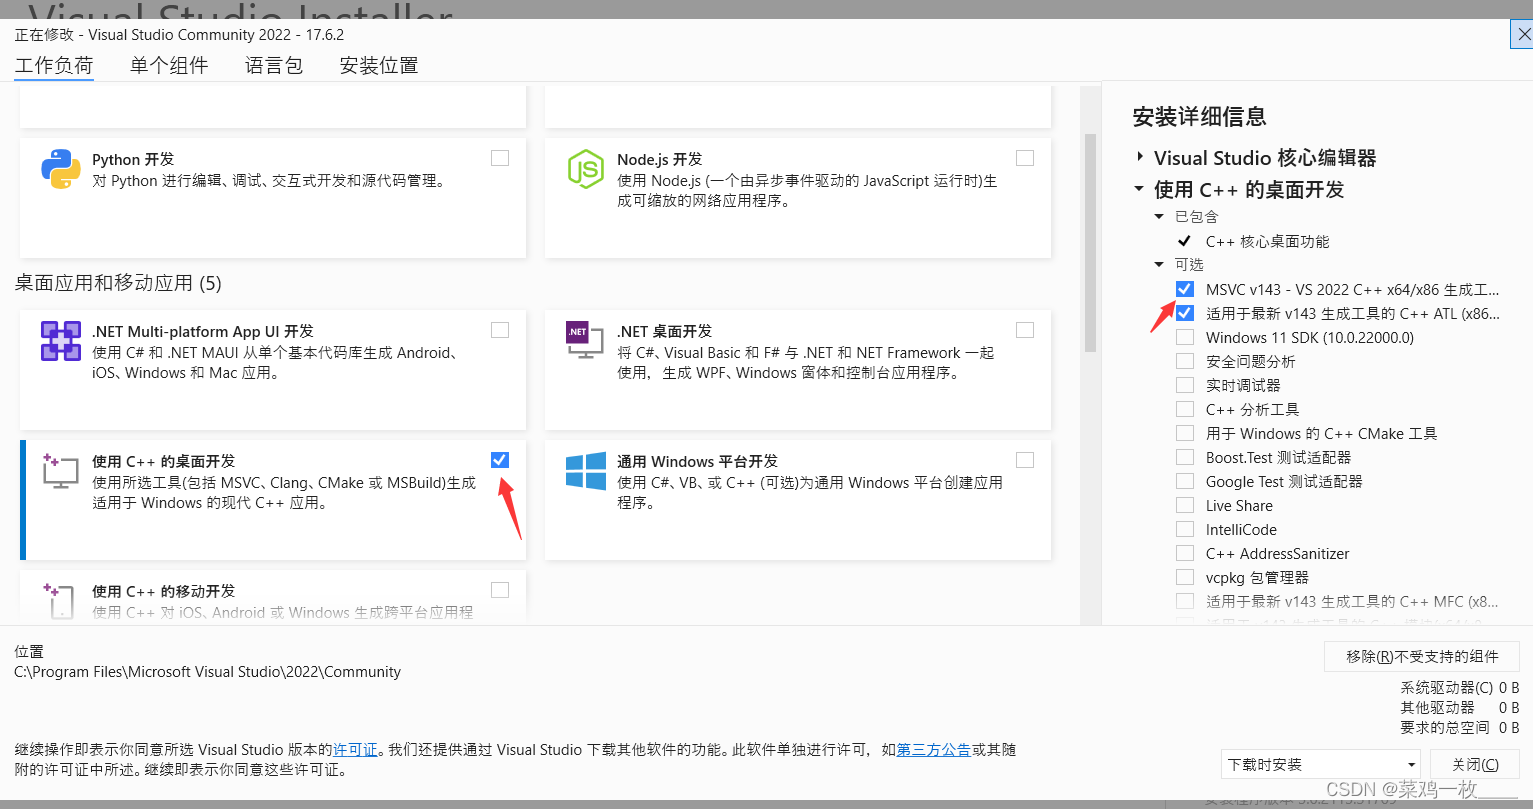Check 用于 Windows 的 C++ CMake 工具
This screenshot has width=1533, height=809.
[1185, 433]
